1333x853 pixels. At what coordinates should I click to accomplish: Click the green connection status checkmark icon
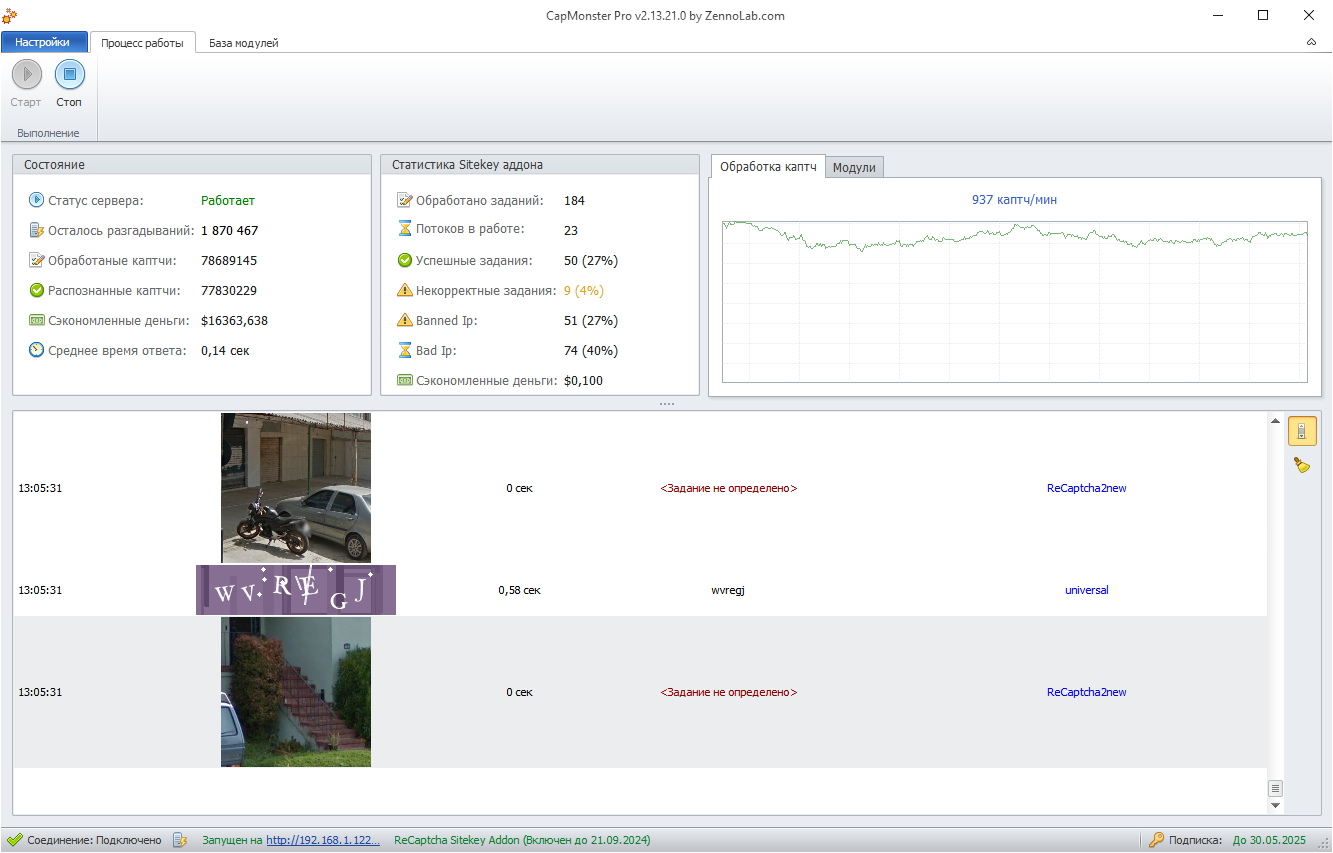tap(14, 840)
